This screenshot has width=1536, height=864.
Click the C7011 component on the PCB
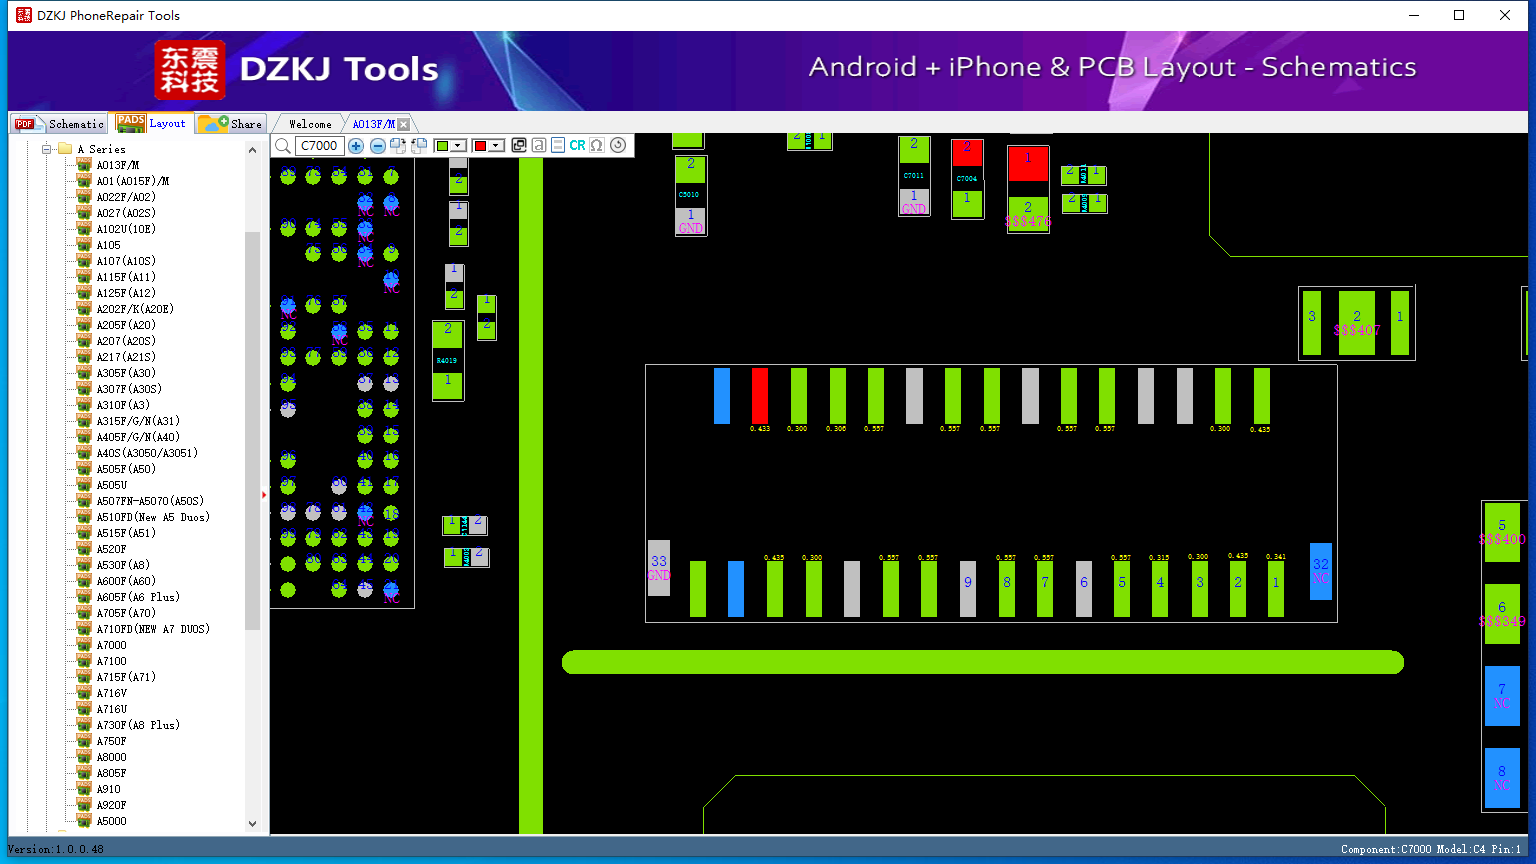click(x=914, y=176)
